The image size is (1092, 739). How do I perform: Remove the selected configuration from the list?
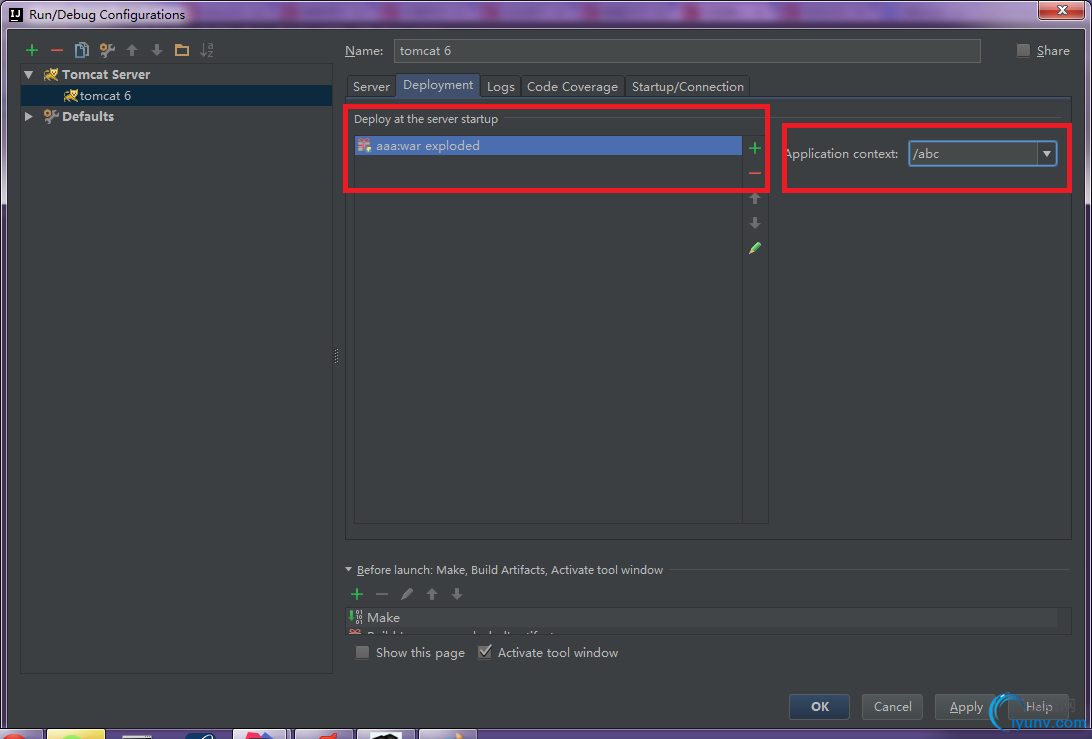pos(57,50)
